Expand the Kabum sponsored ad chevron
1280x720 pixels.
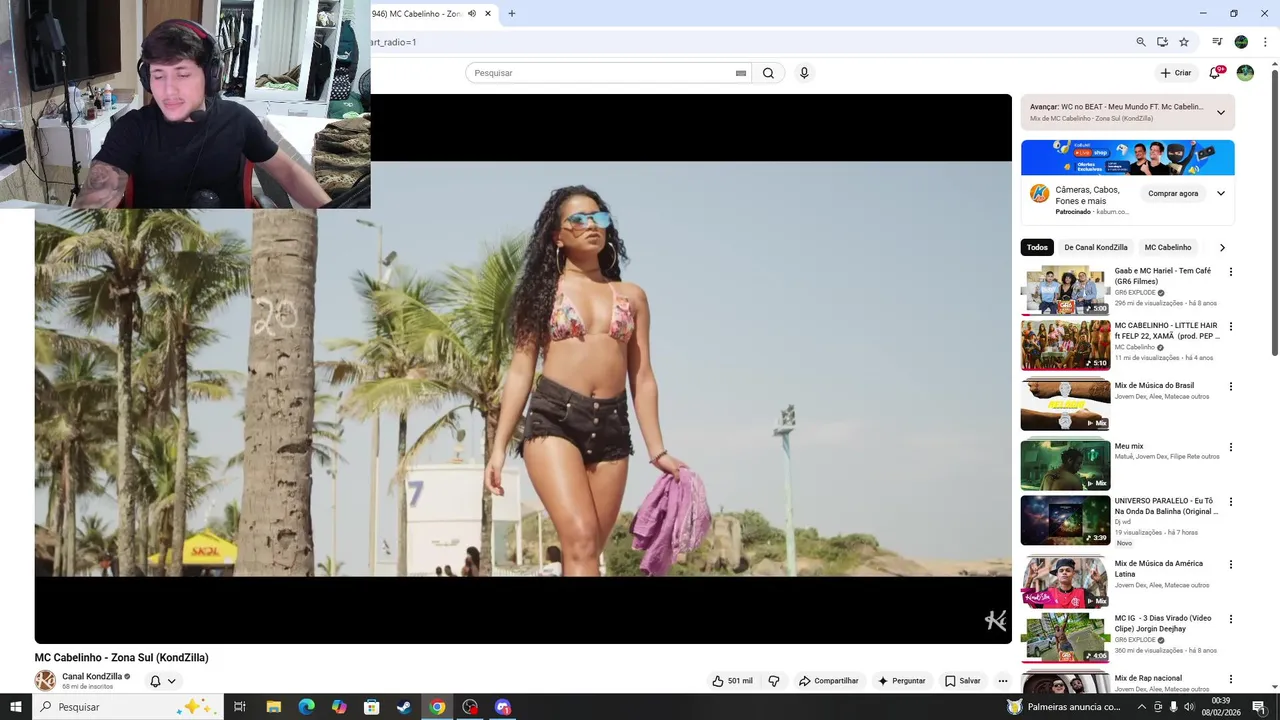click(1221, 193)
